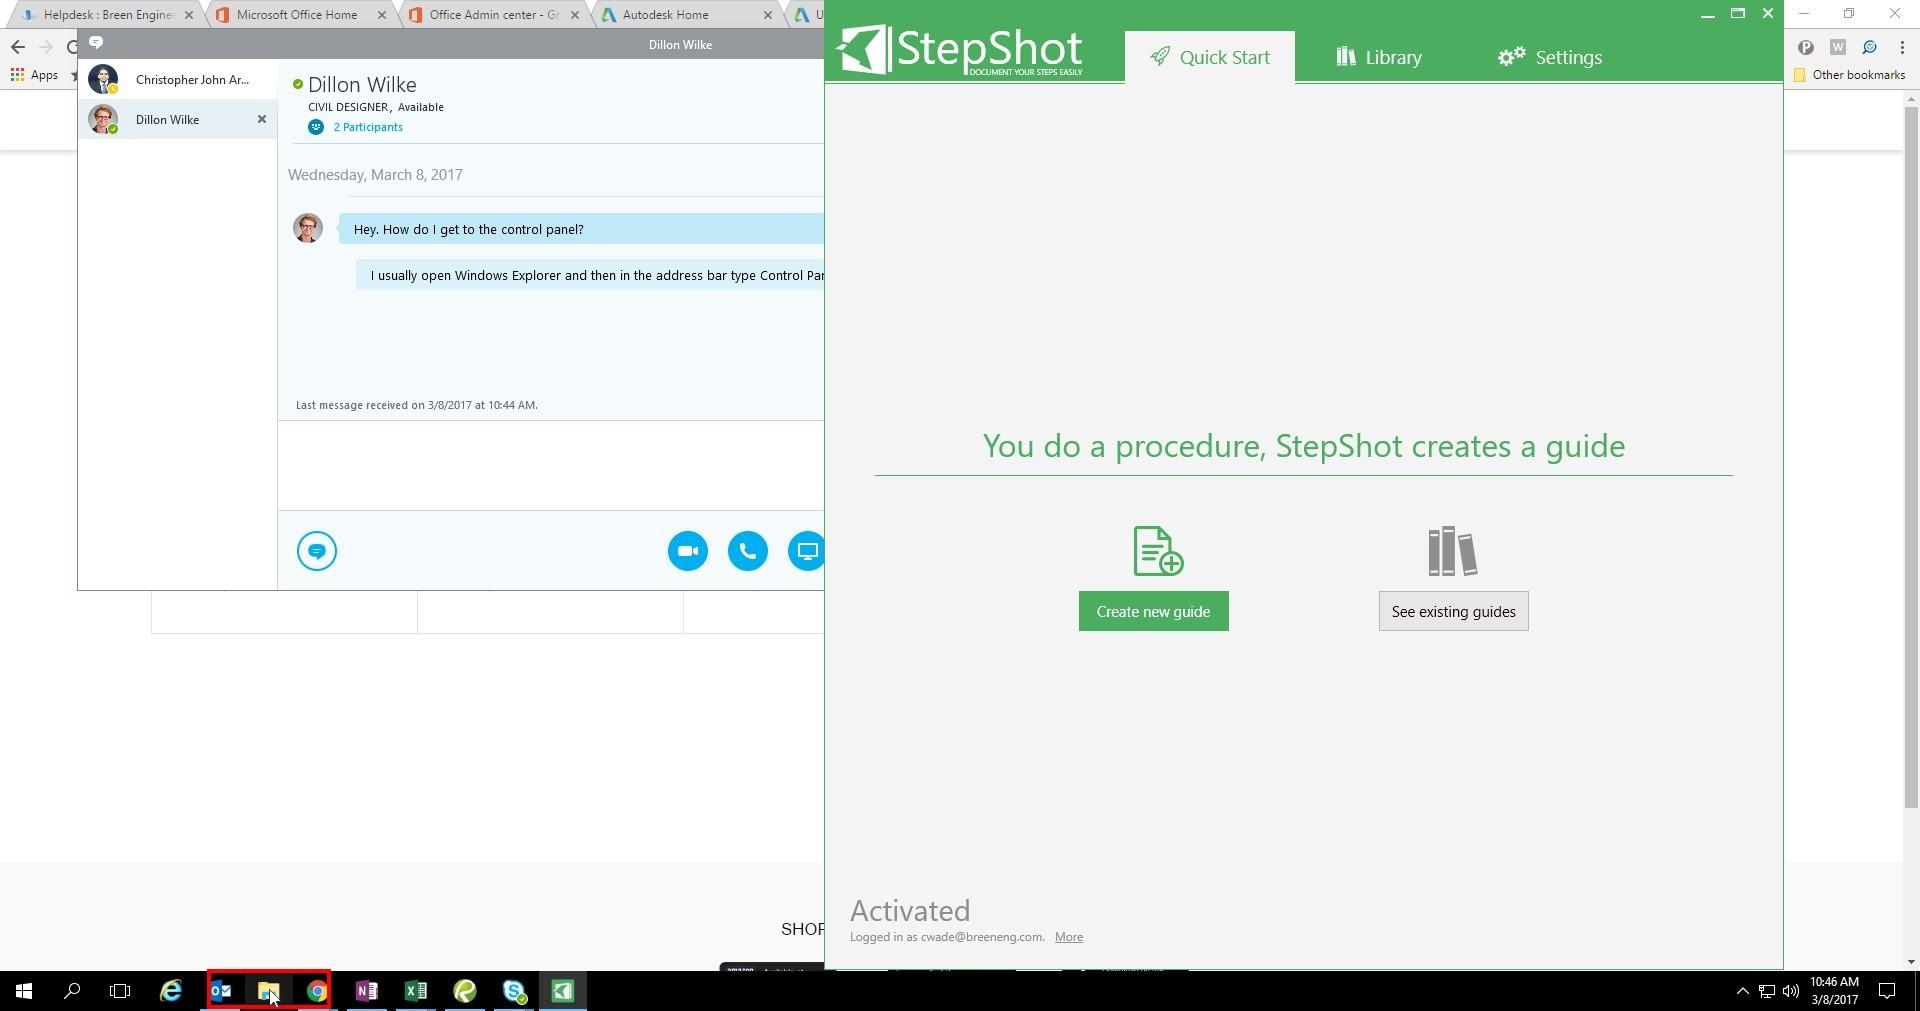Select the Christopher John conversation in Skype

[177, 80]
